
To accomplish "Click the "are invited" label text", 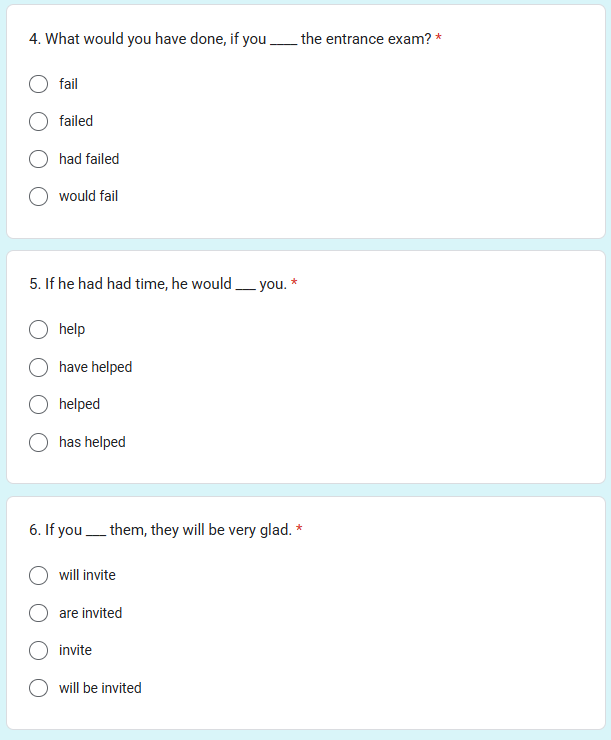I will 91,613.
